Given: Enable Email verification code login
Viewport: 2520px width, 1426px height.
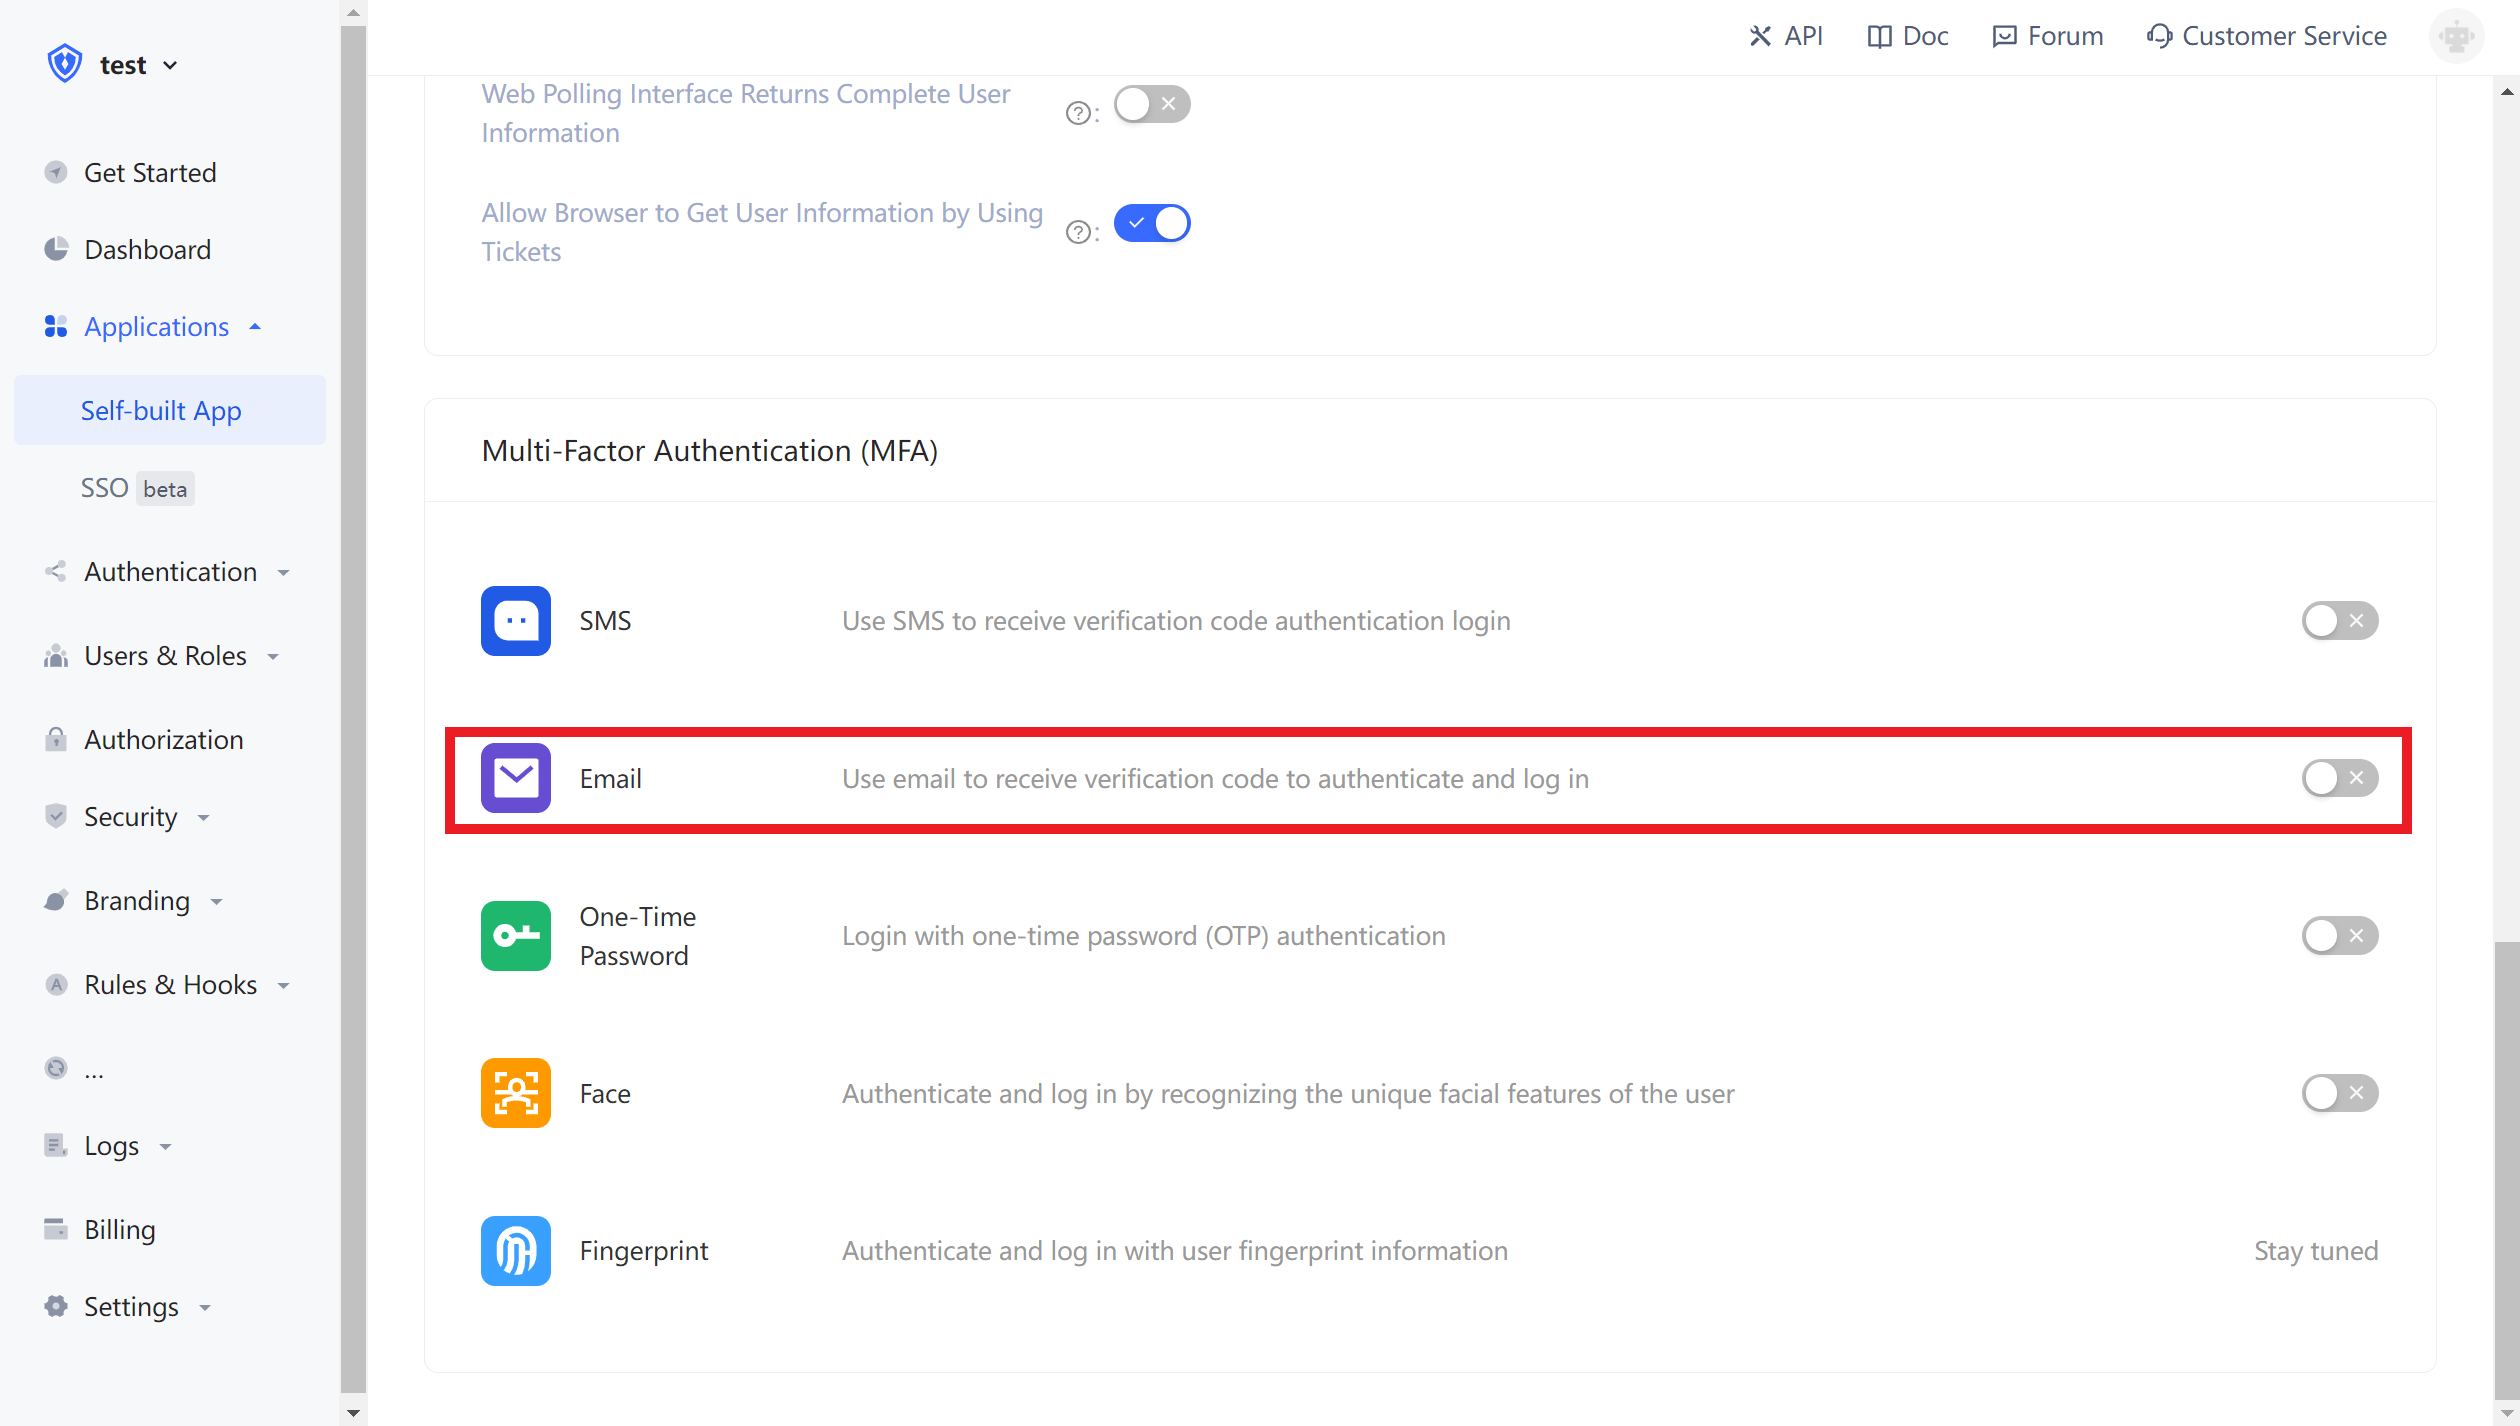Looking at the screenshot, I should click(2340, 778).
